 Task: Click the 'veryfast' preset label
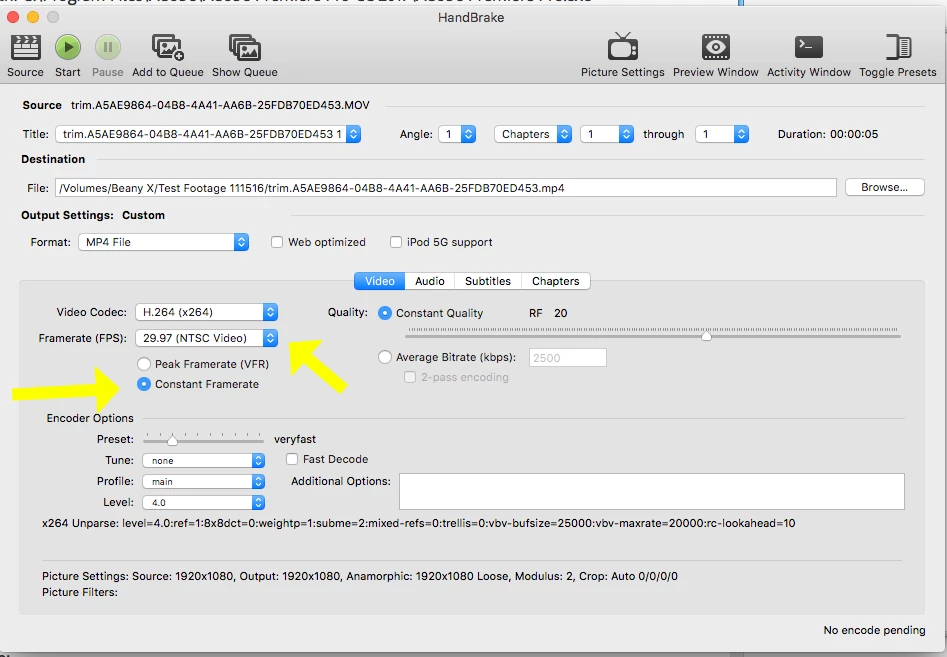[295, 440]
